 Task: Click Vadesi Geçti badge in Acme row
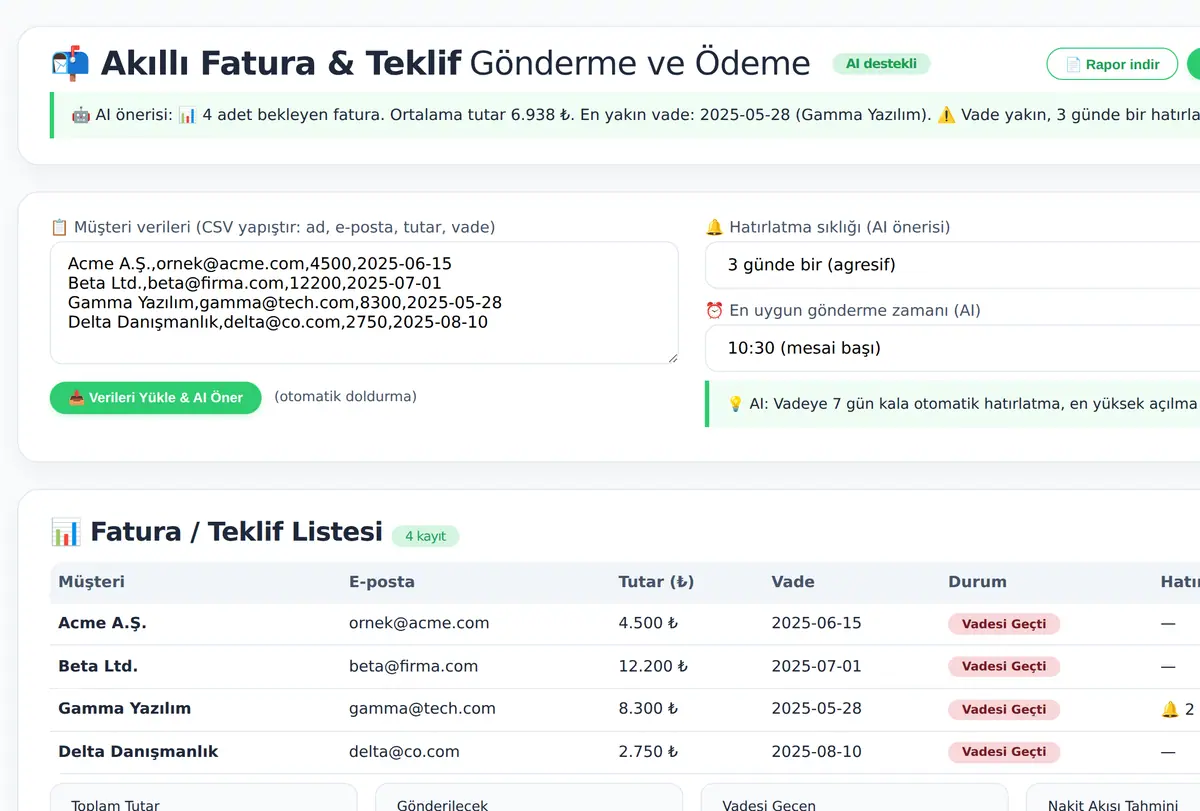tap(1004, 624)
